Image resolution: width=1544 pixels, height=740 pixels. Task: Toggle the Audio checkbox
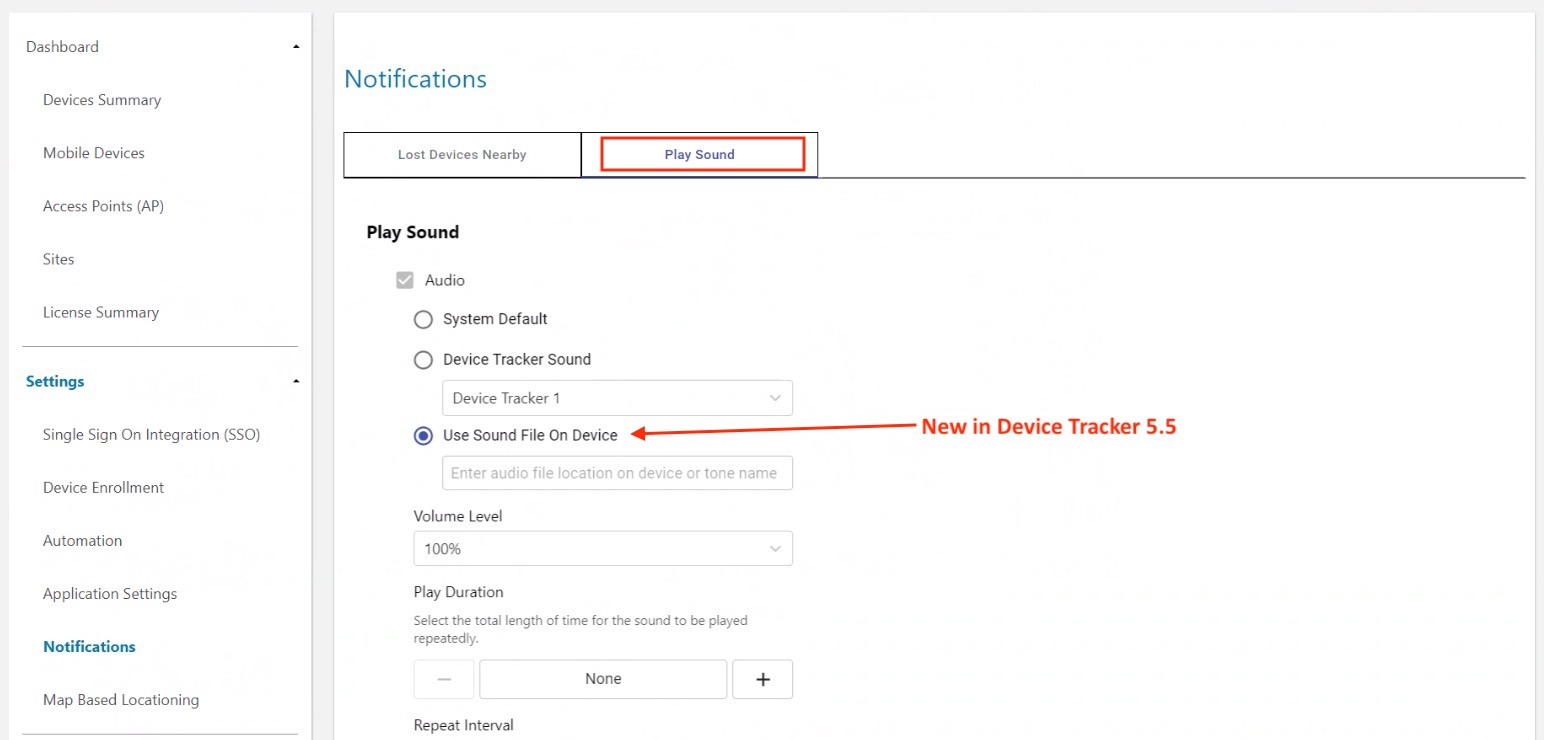(x=405, y=280)
